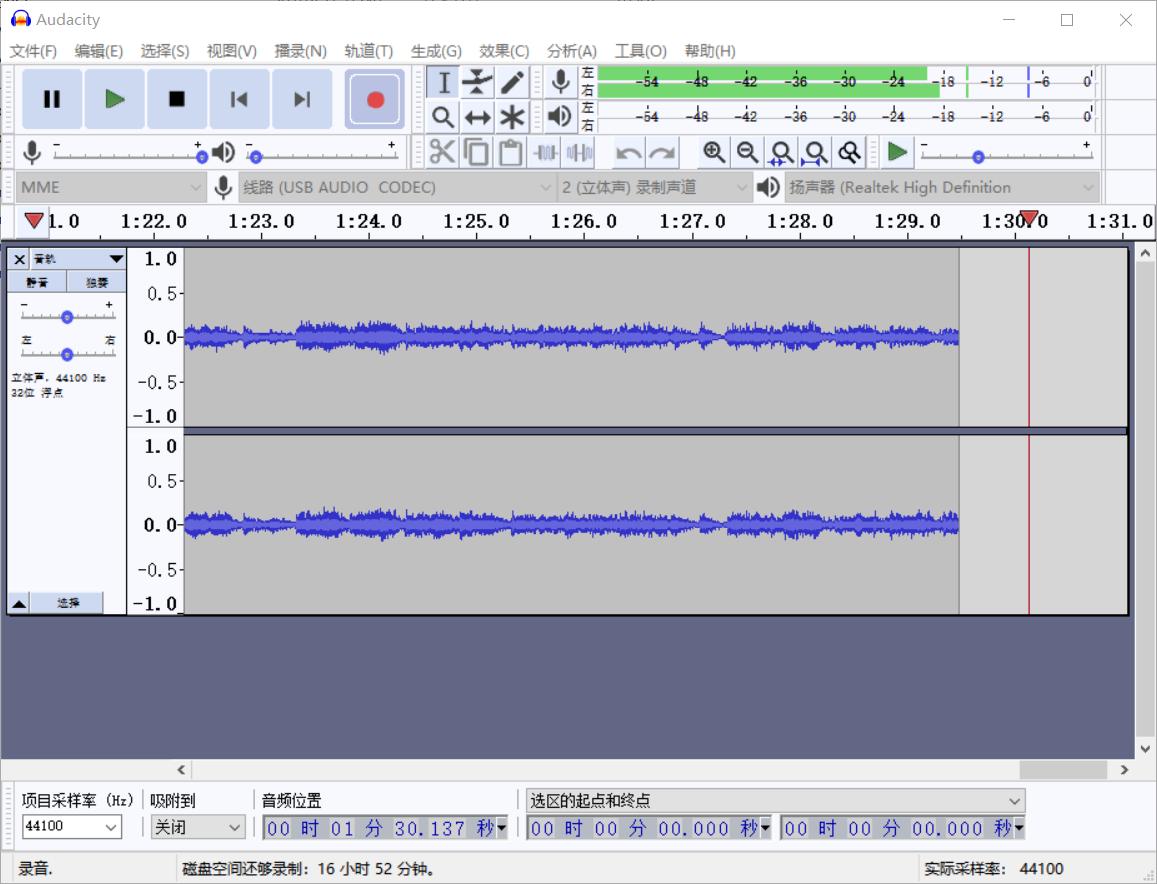The height and width of the screenshot is (884, 1157).
Task: Click the Cut scissors icon
Action: tap(441, 152)
